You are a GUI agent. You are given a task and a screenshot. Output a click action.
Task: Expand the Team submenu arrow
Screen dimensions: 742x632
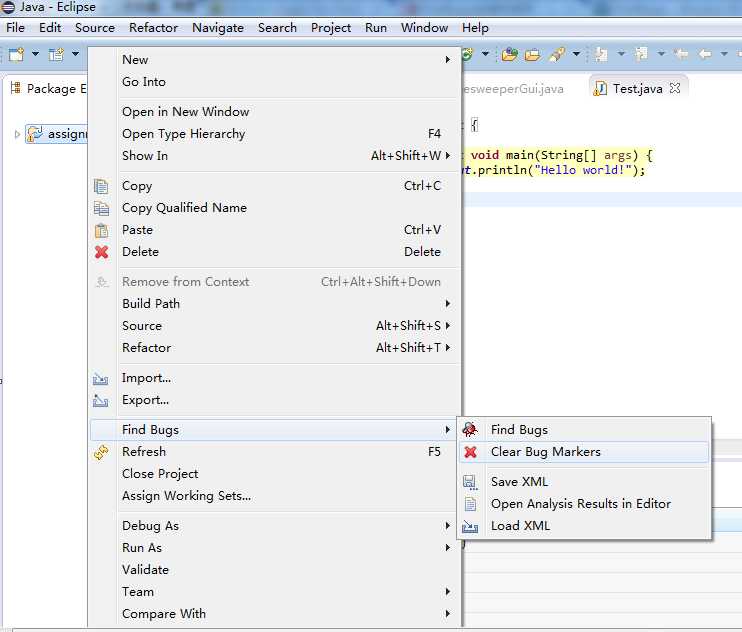tap(447, 592)
